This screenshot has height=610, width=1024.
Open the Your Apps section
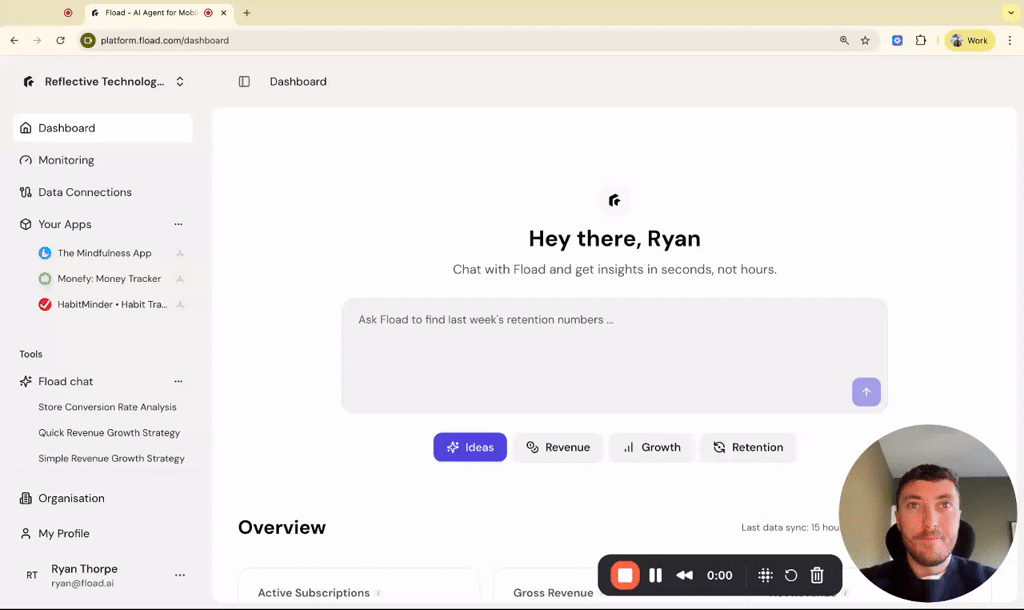point(65,224)
